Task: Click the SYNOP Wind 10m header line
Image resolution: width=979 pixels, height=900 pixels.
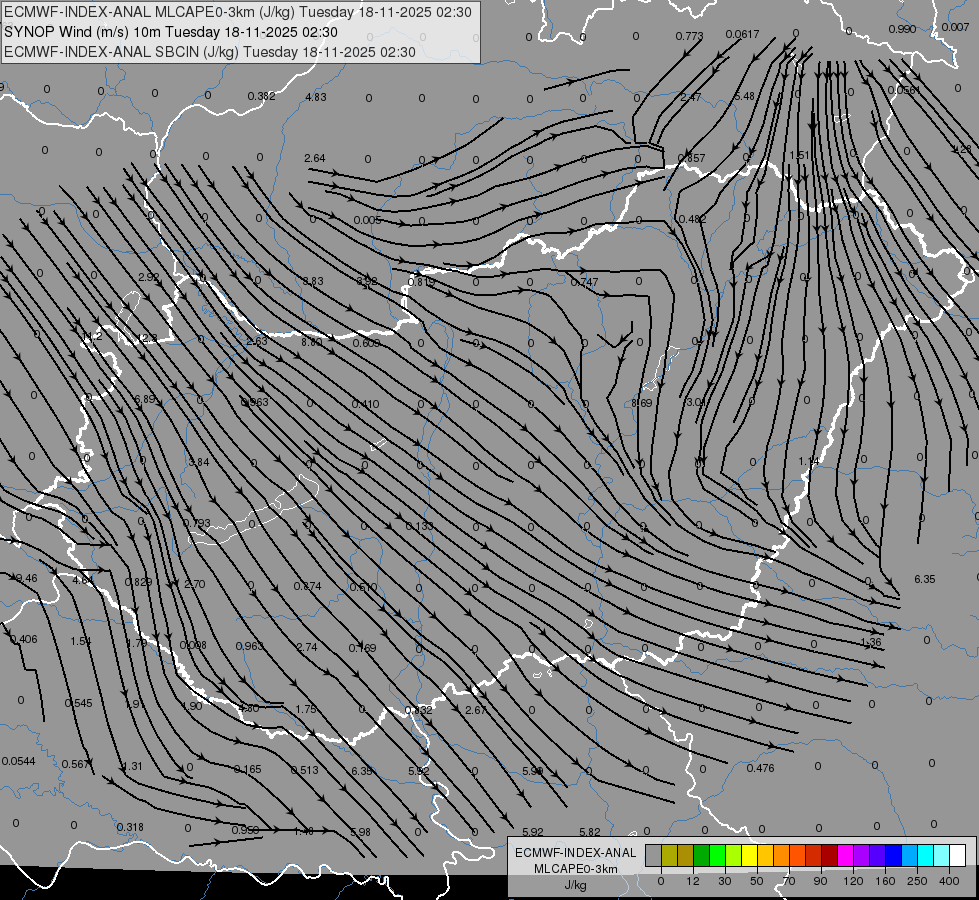Action: (171, 32)
